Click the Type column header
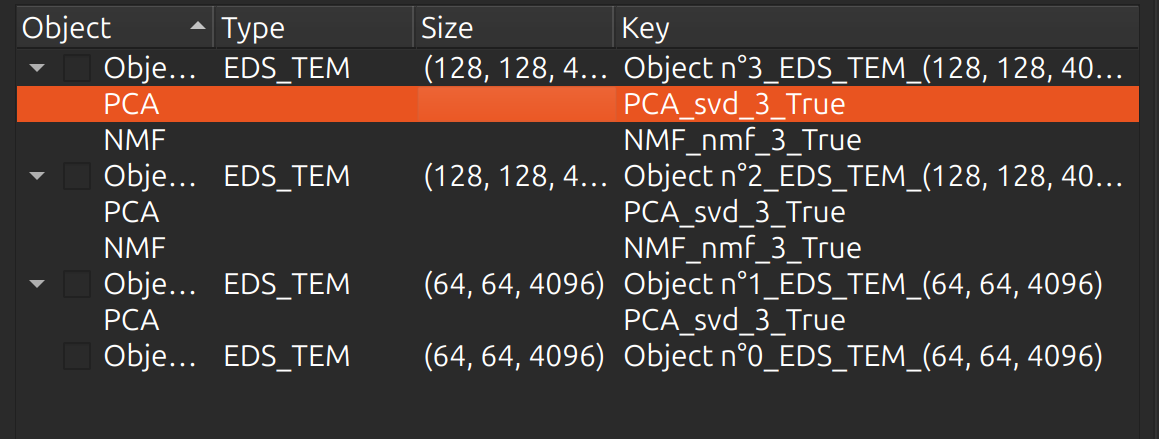 tap(315, 28)
